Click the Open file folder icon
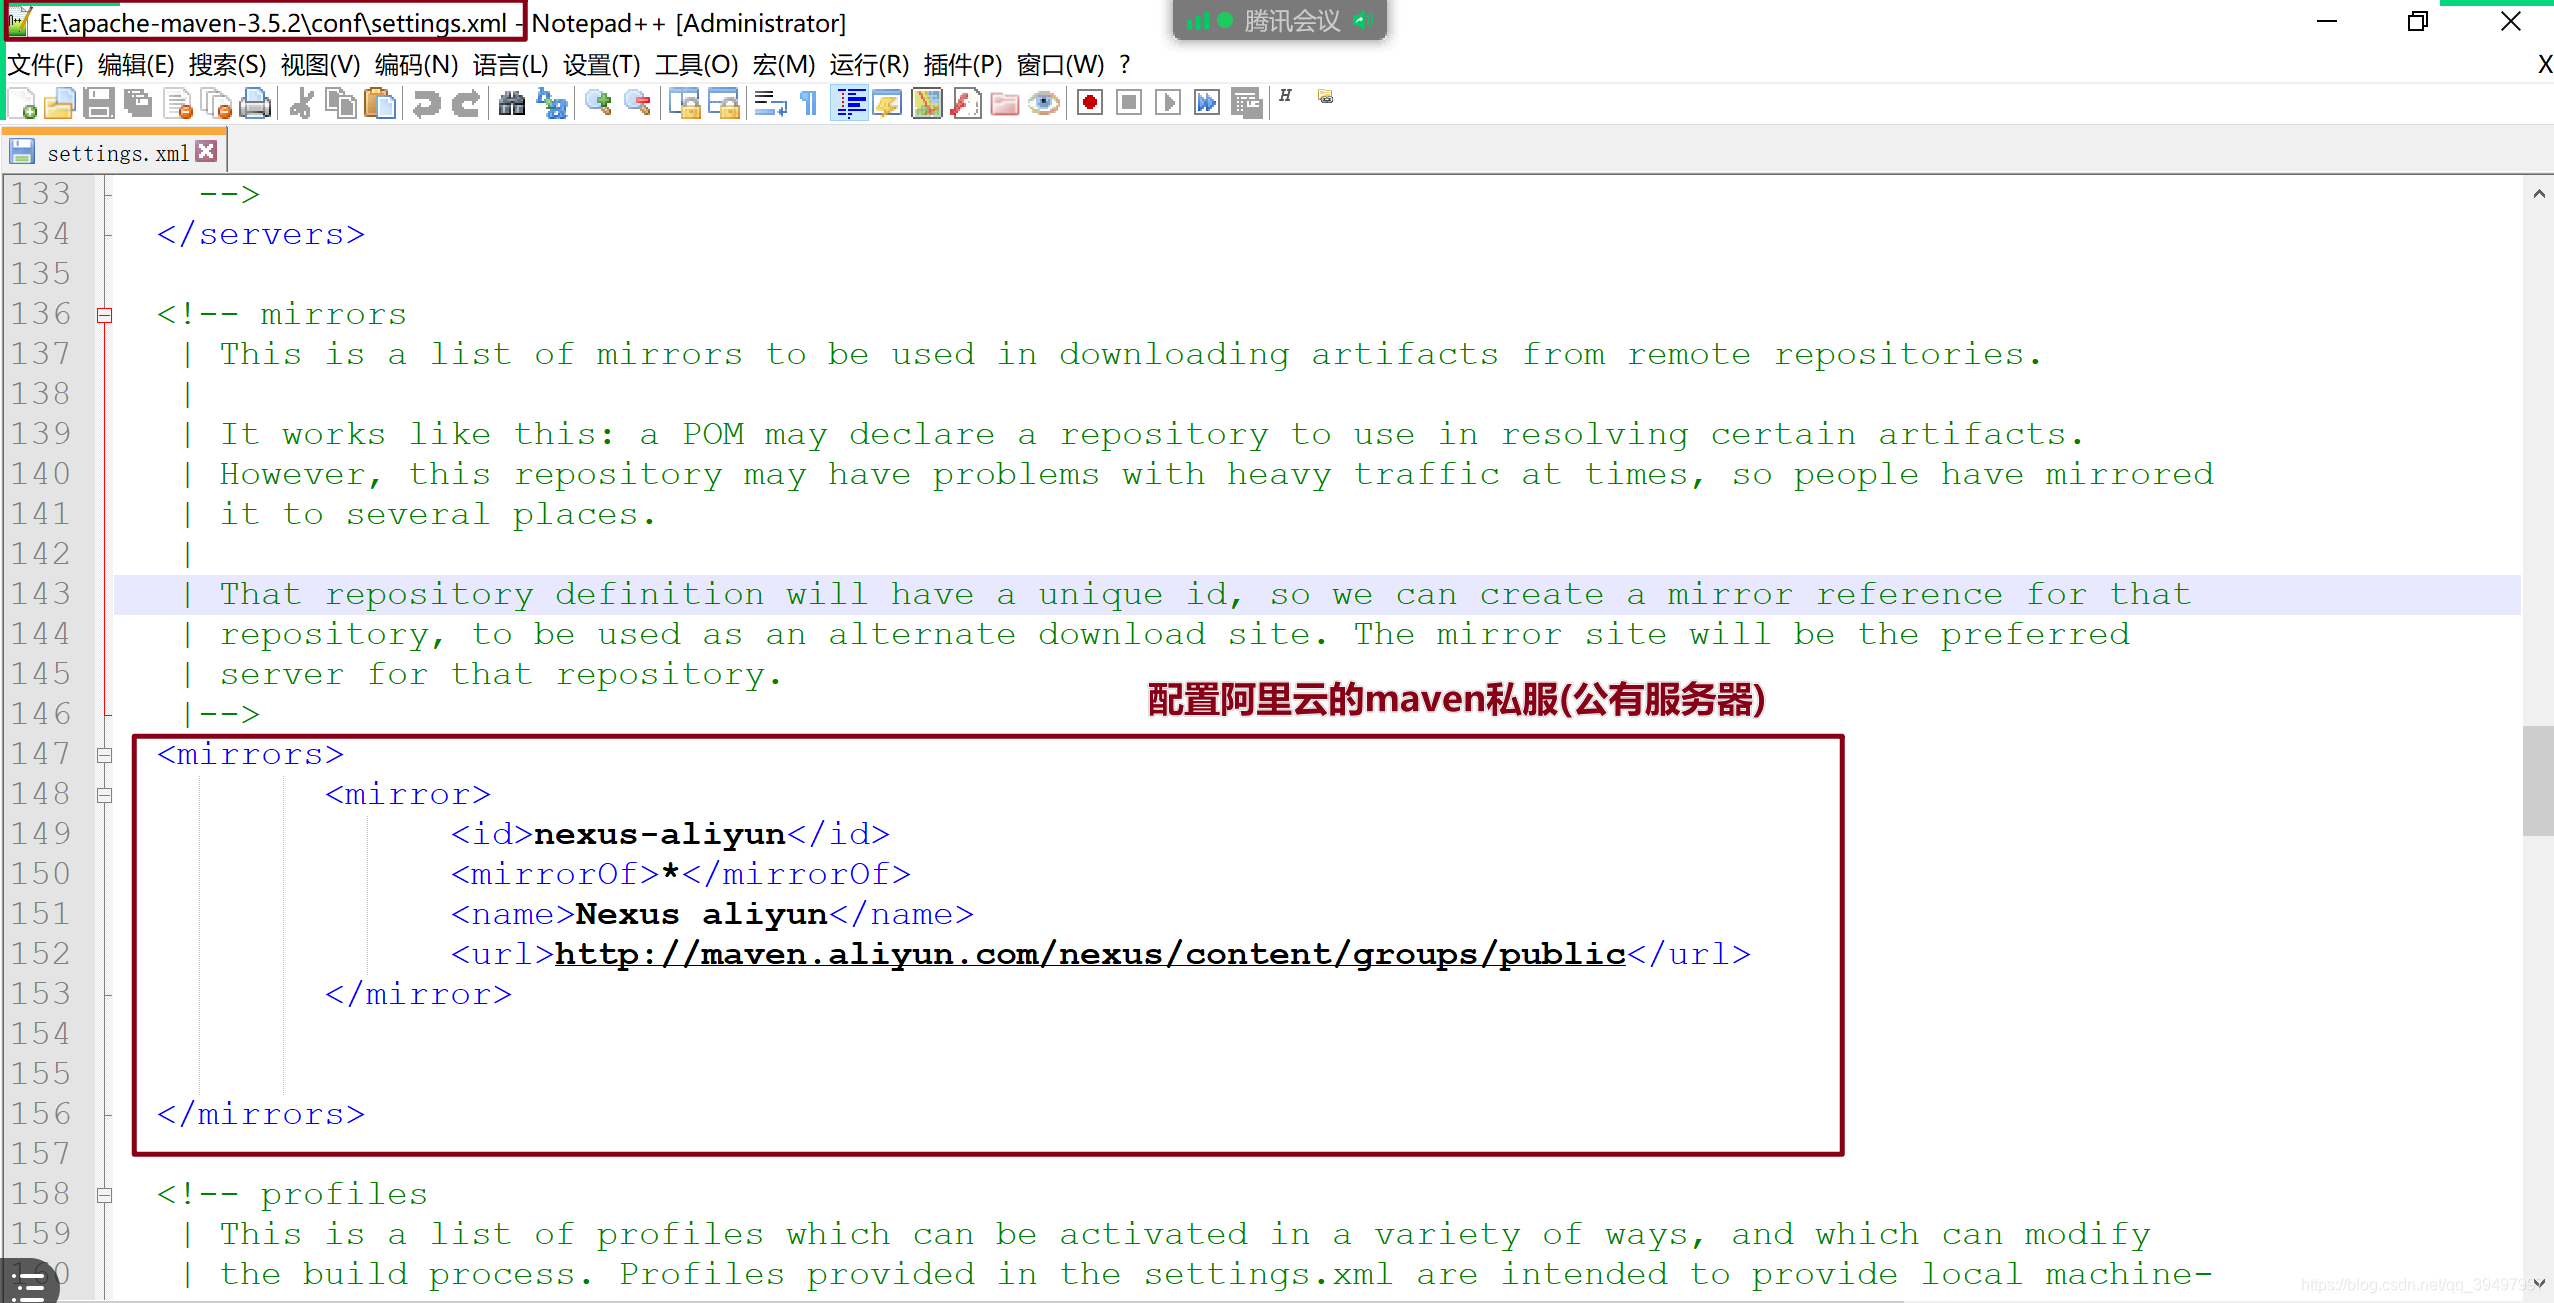2554x1303 pixels. tap(59, 103)
